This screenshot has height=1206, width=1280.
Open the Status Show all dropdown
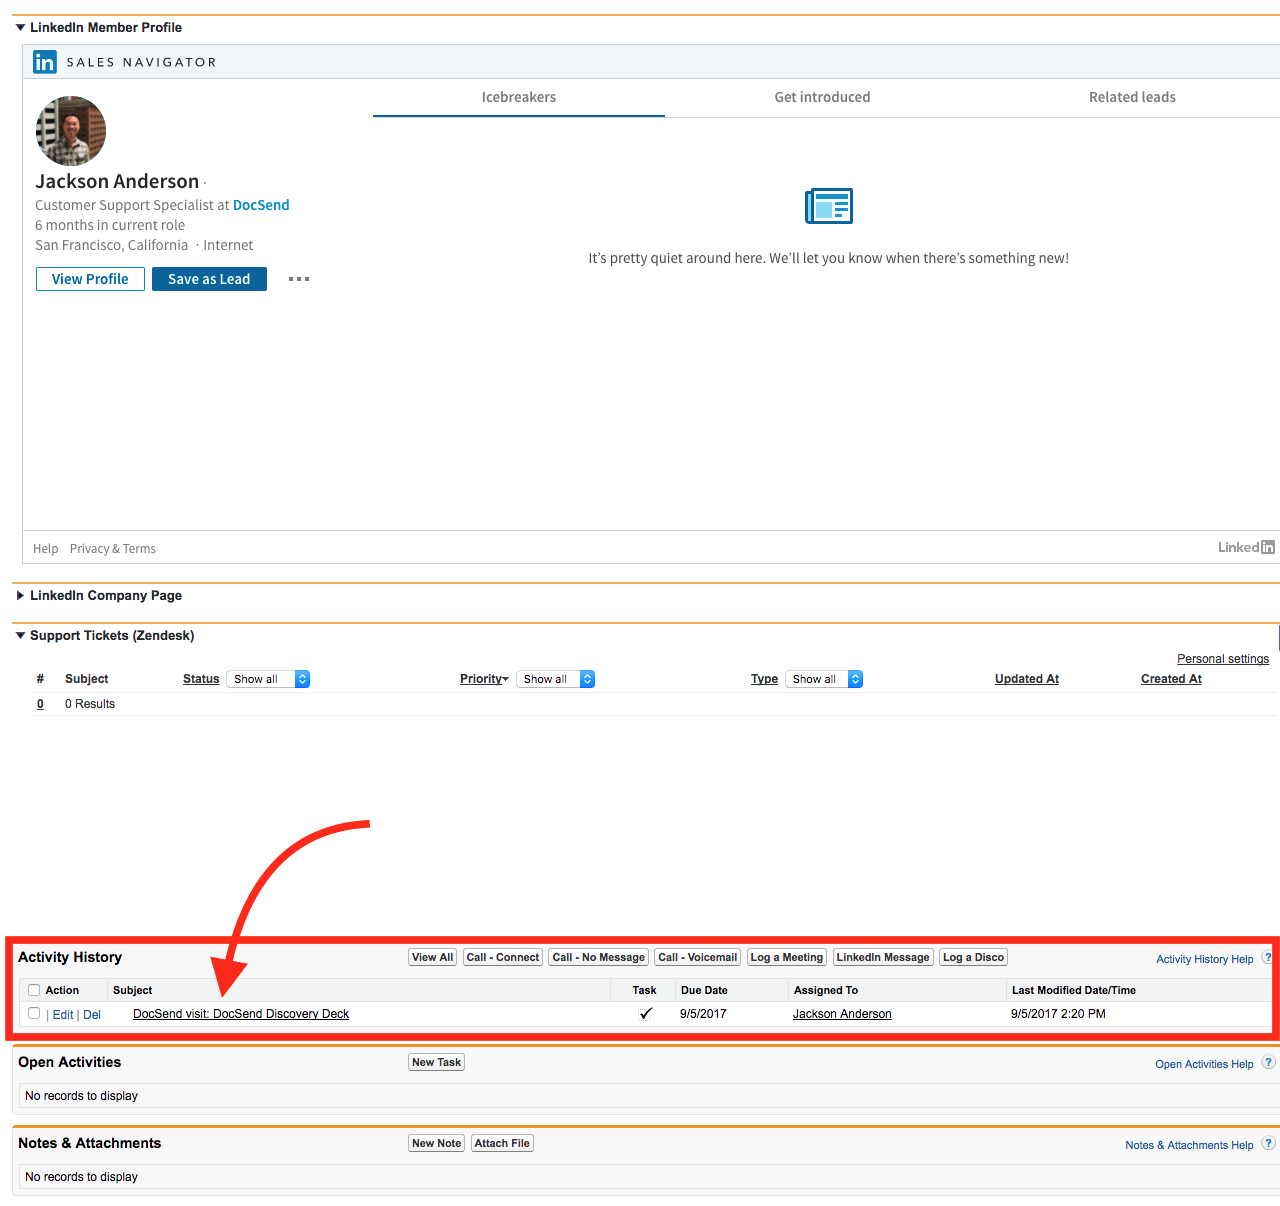point(268,679)
